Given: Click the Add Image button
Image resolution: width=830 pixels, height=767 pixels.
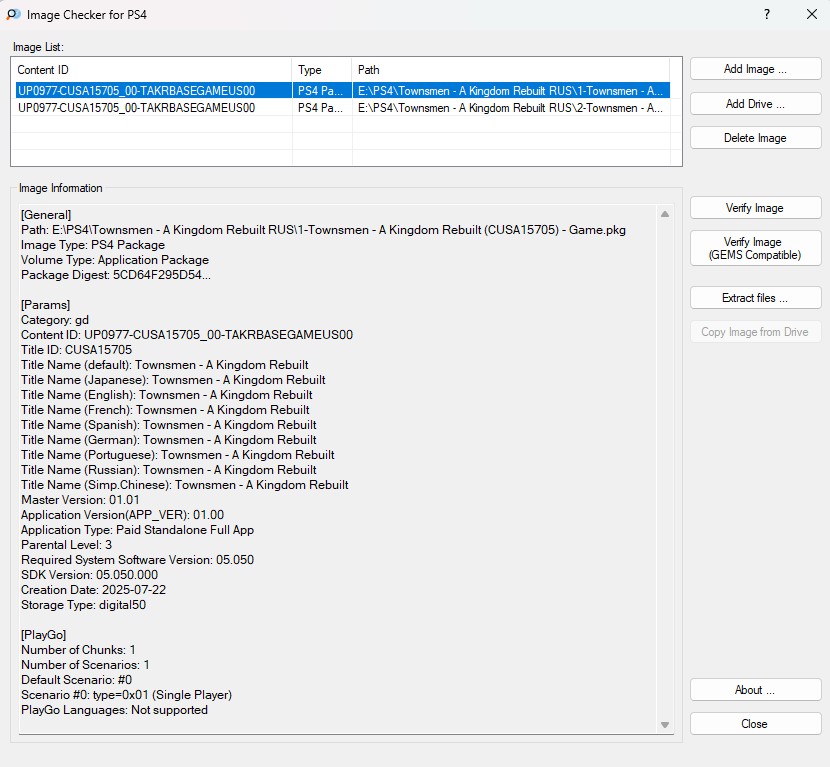Looking at the screenshot, I should pos(755,69).
